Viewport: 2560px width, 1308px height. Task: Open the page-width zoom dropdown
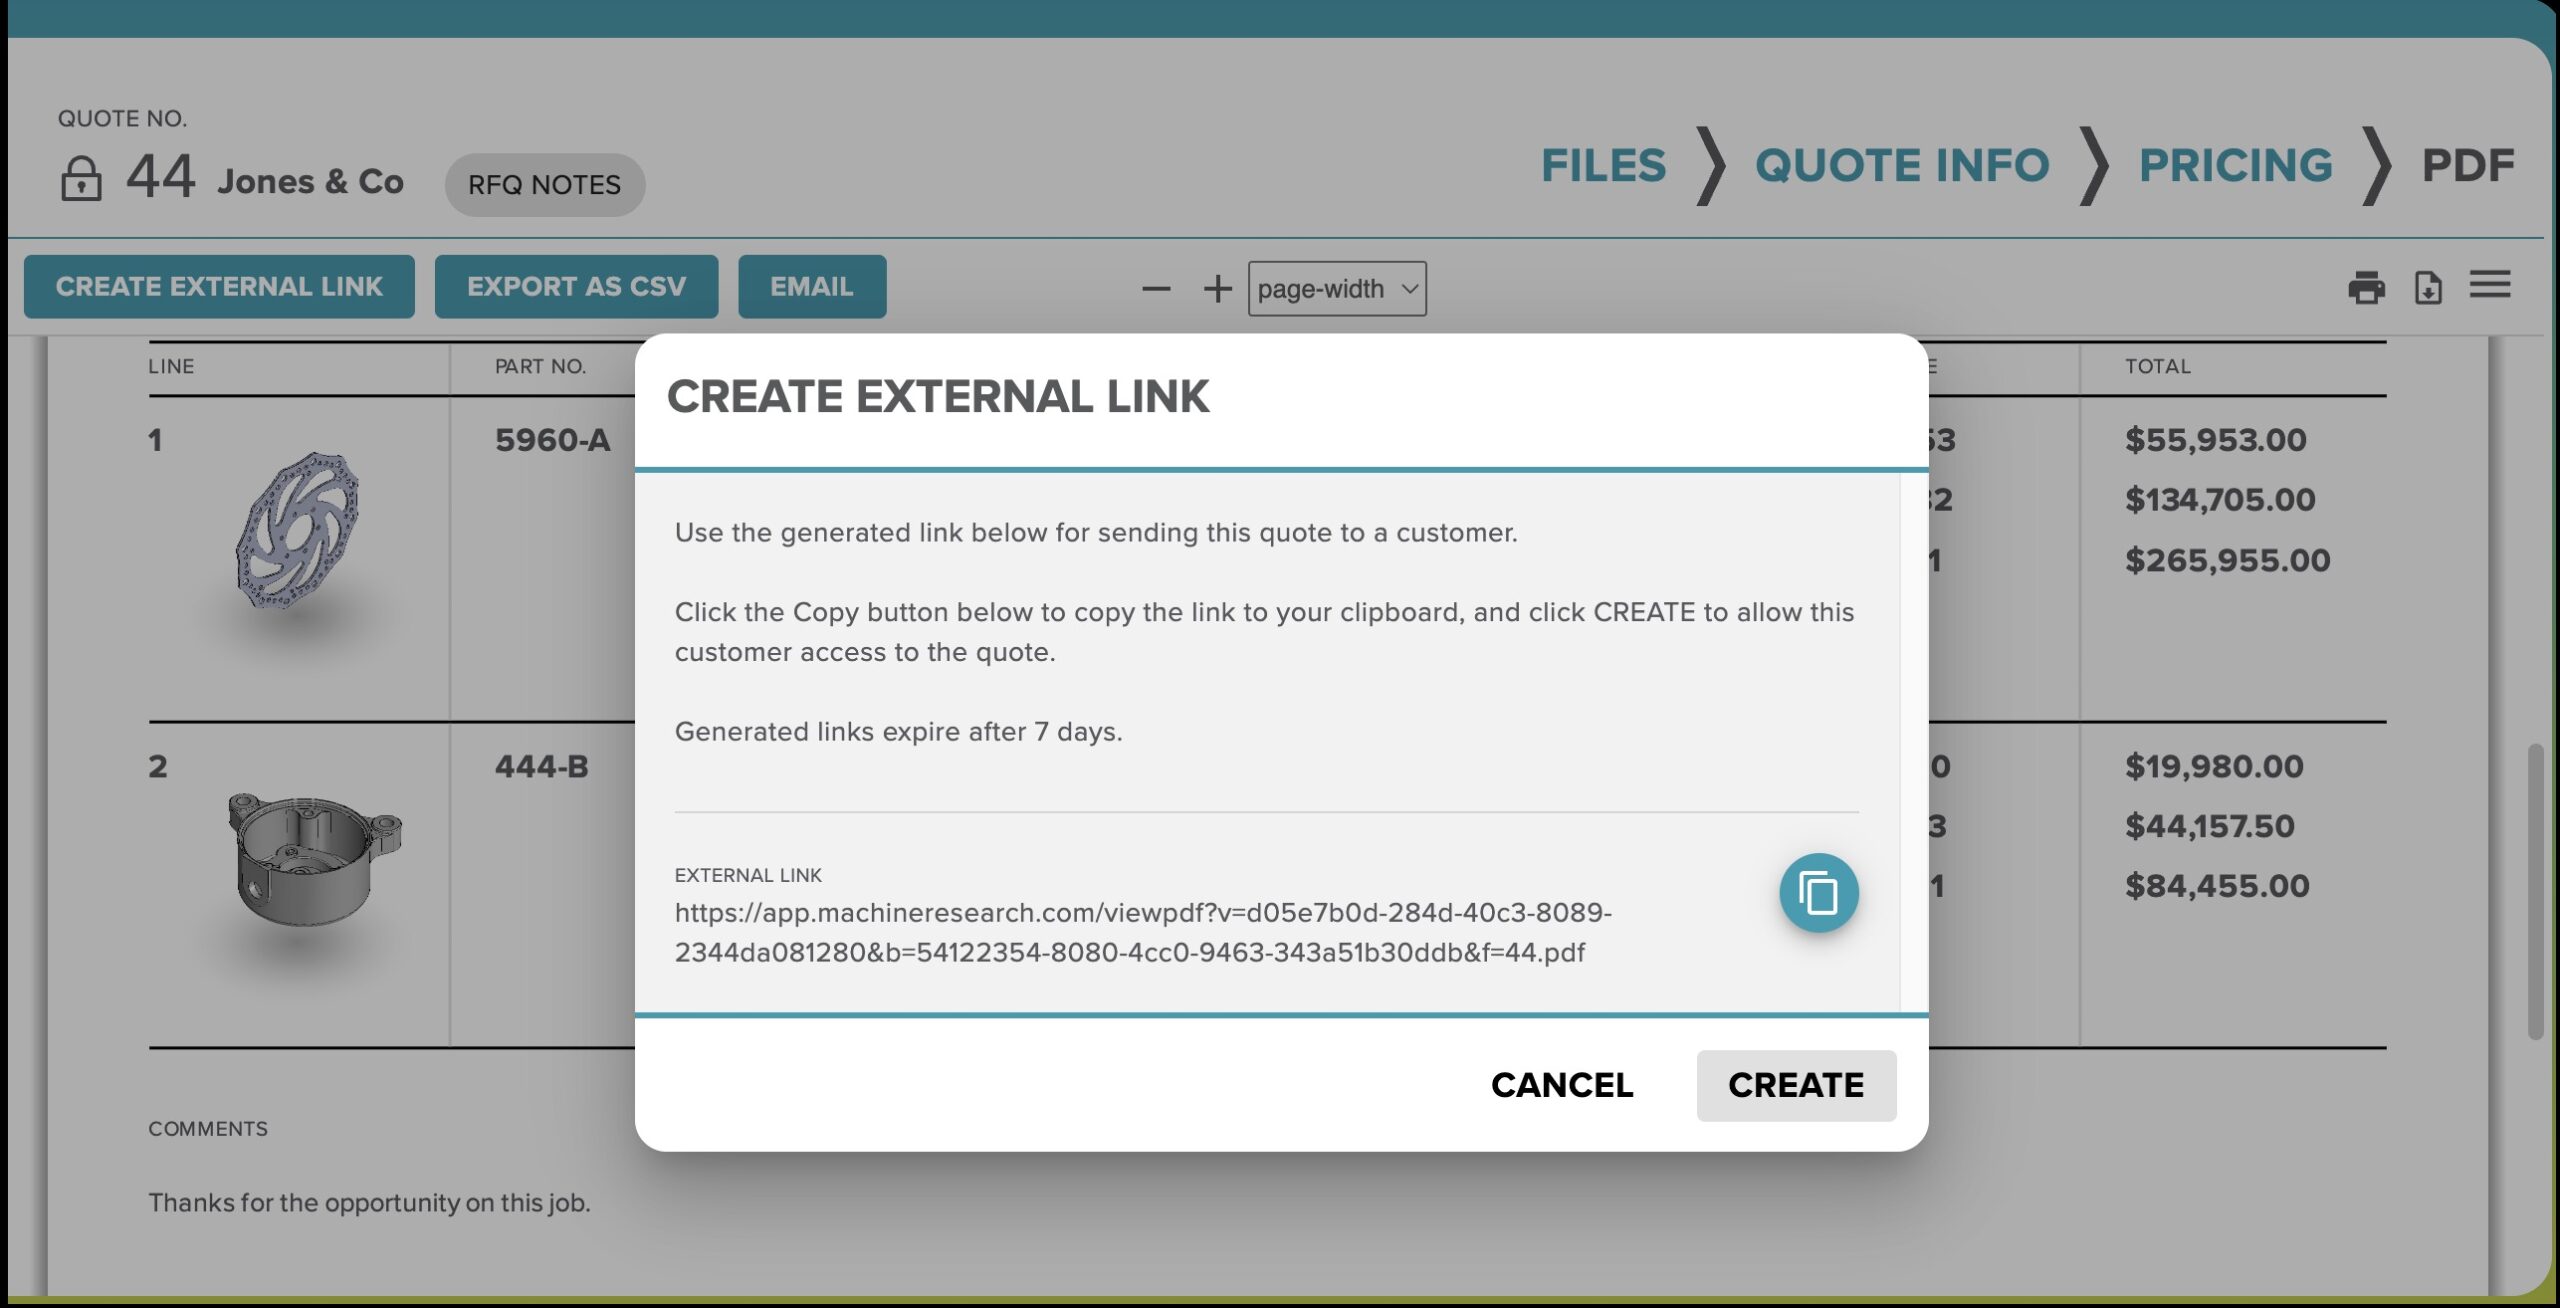coord(1336,289)
